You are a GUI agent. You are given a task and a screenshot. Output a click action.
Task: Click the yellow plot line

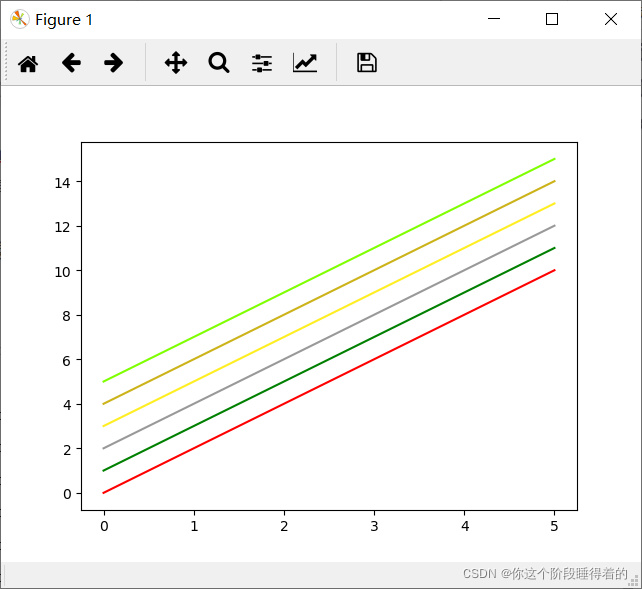329,315
